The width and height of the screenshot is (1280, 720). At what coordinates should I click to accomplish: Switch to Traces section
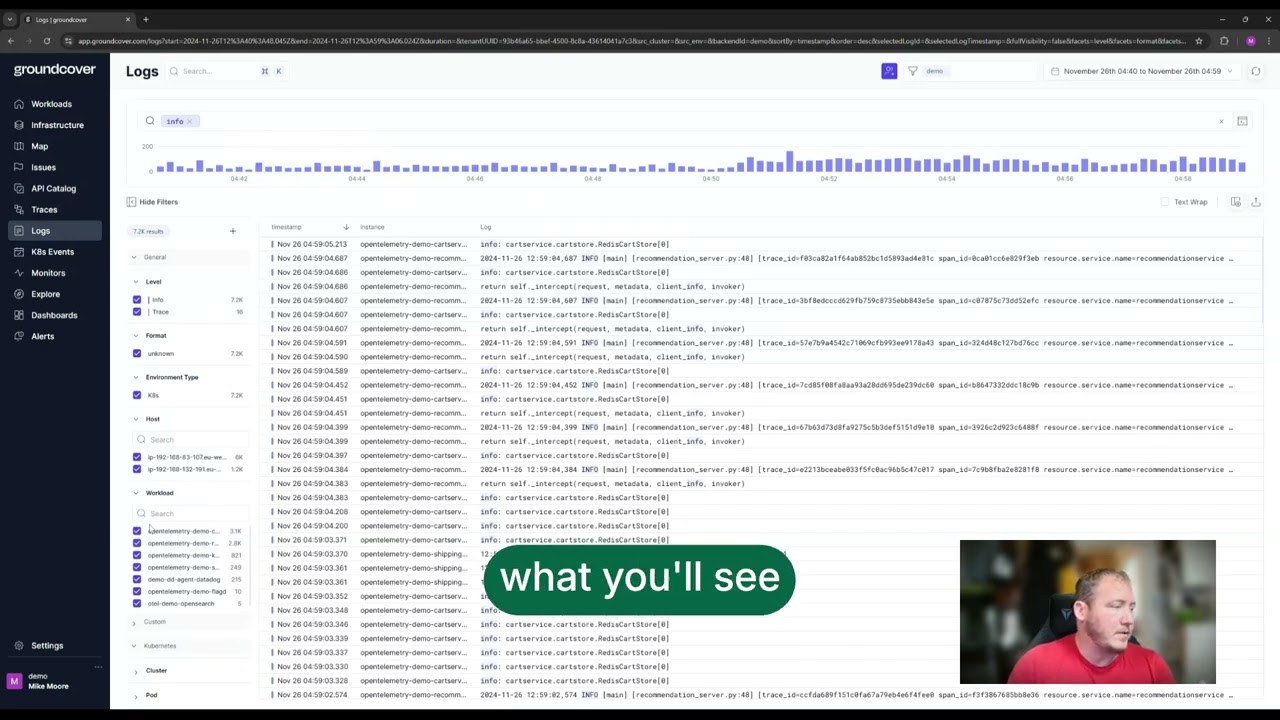click(44, 209)
